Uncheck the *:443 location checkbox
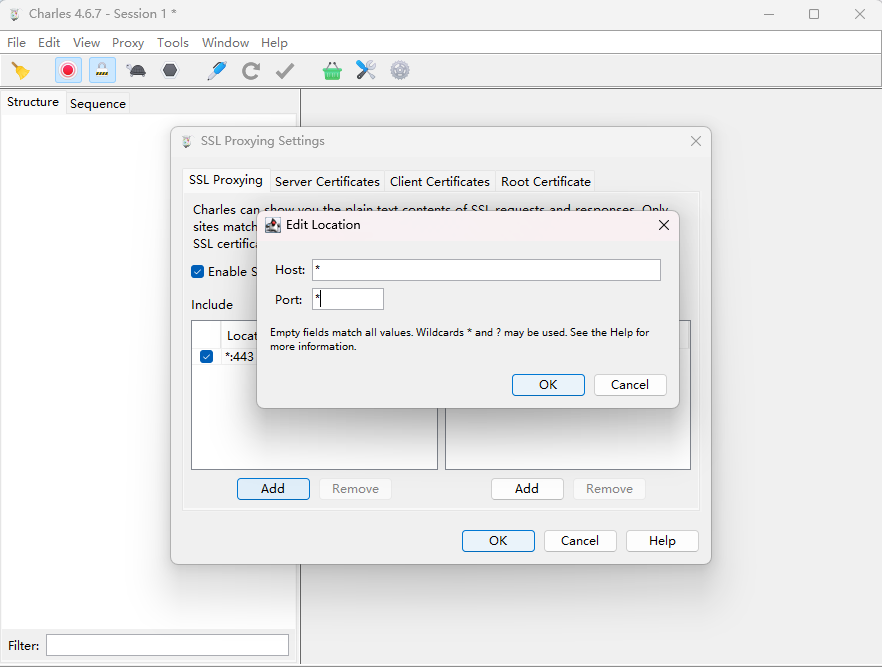This screenshot has width=882, height=667. point(206,357)
